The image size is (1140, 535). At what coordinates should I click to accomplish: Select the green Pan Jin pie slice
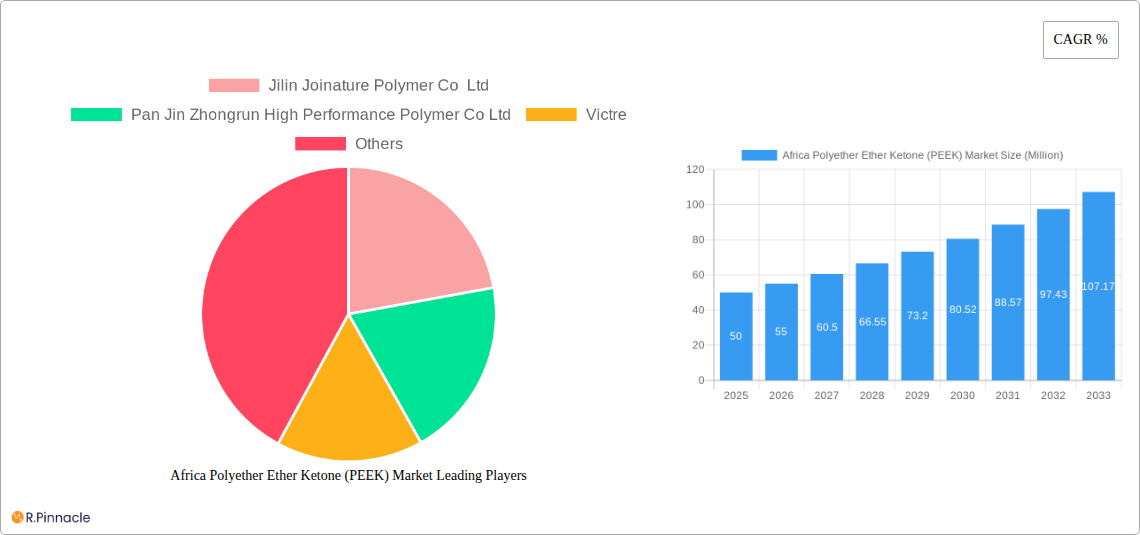click(x=433, y=353)
